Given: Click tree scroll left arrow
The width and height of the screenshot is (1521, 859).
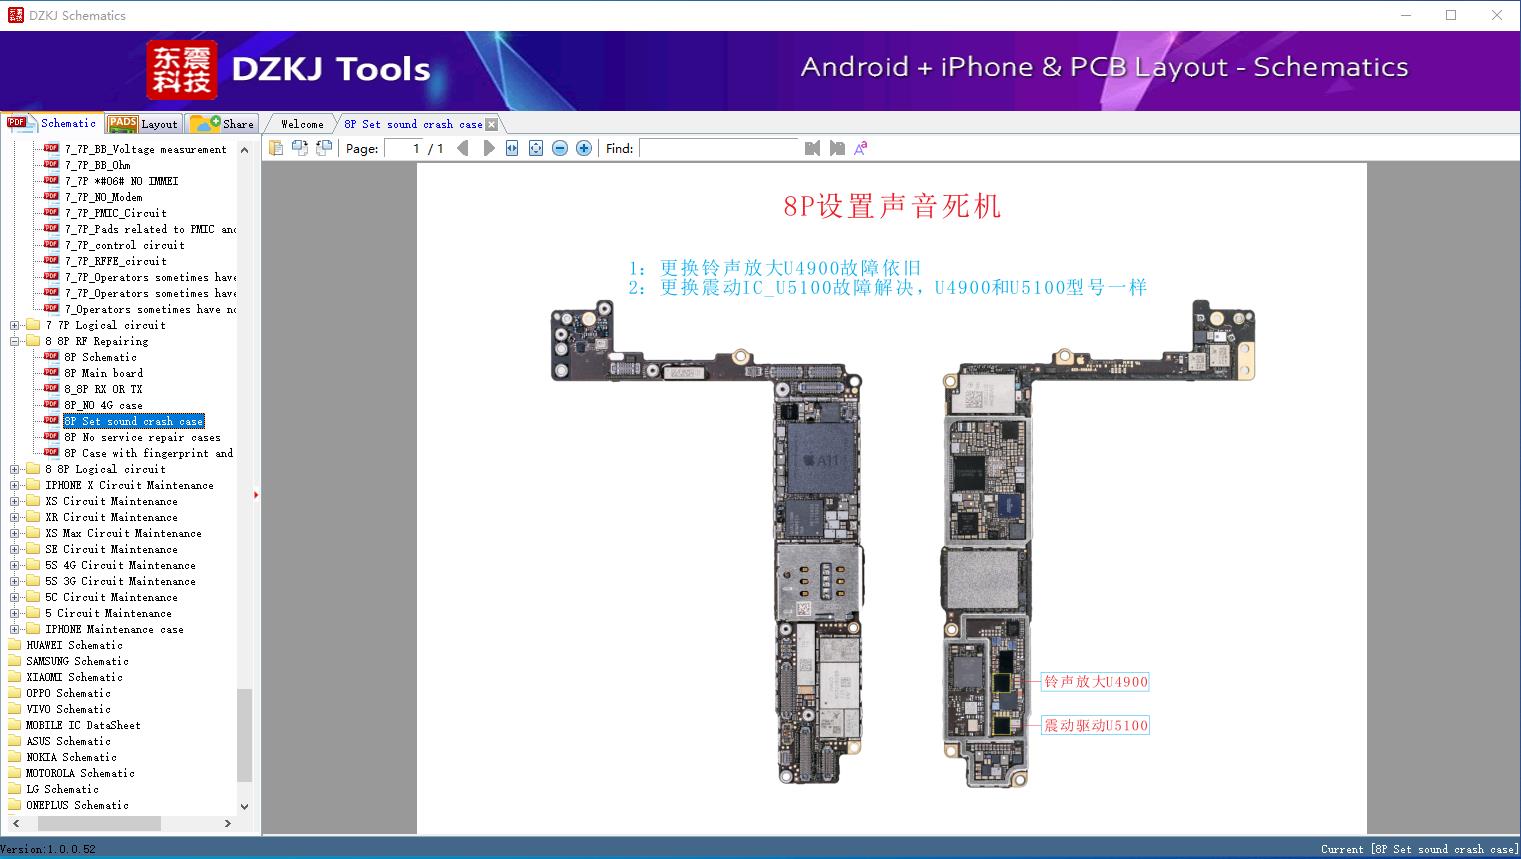Looking at the screenshot, I should pos(15,823).
